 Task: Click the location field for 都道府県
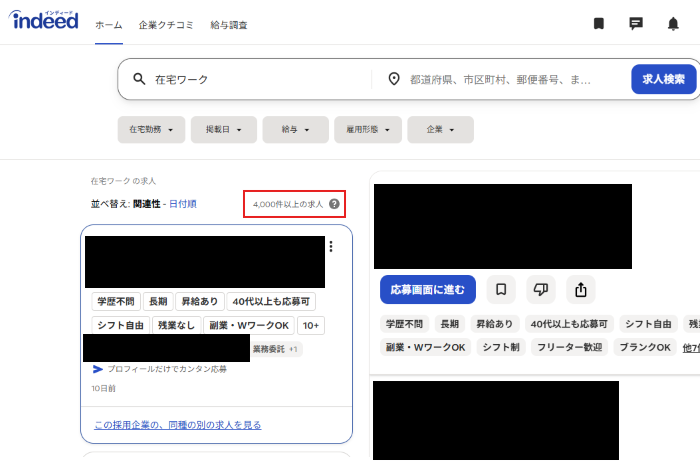click(x=500, y=79)
